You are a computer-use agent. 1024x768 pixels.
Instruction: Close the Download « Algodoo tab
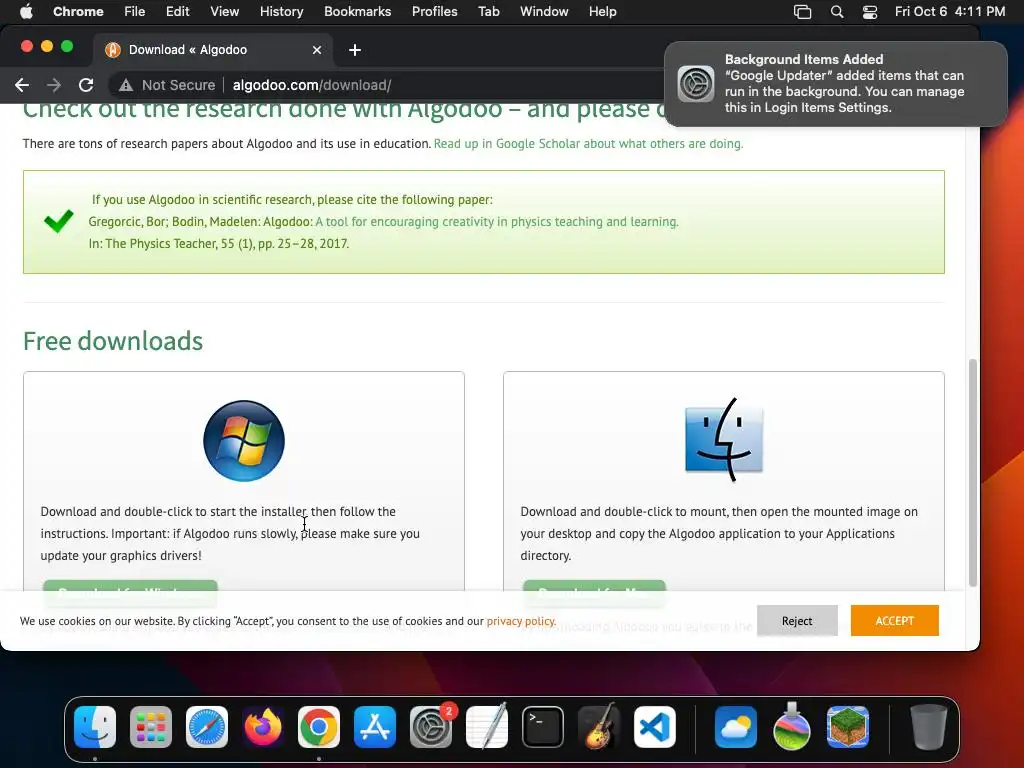coord(317,50)
